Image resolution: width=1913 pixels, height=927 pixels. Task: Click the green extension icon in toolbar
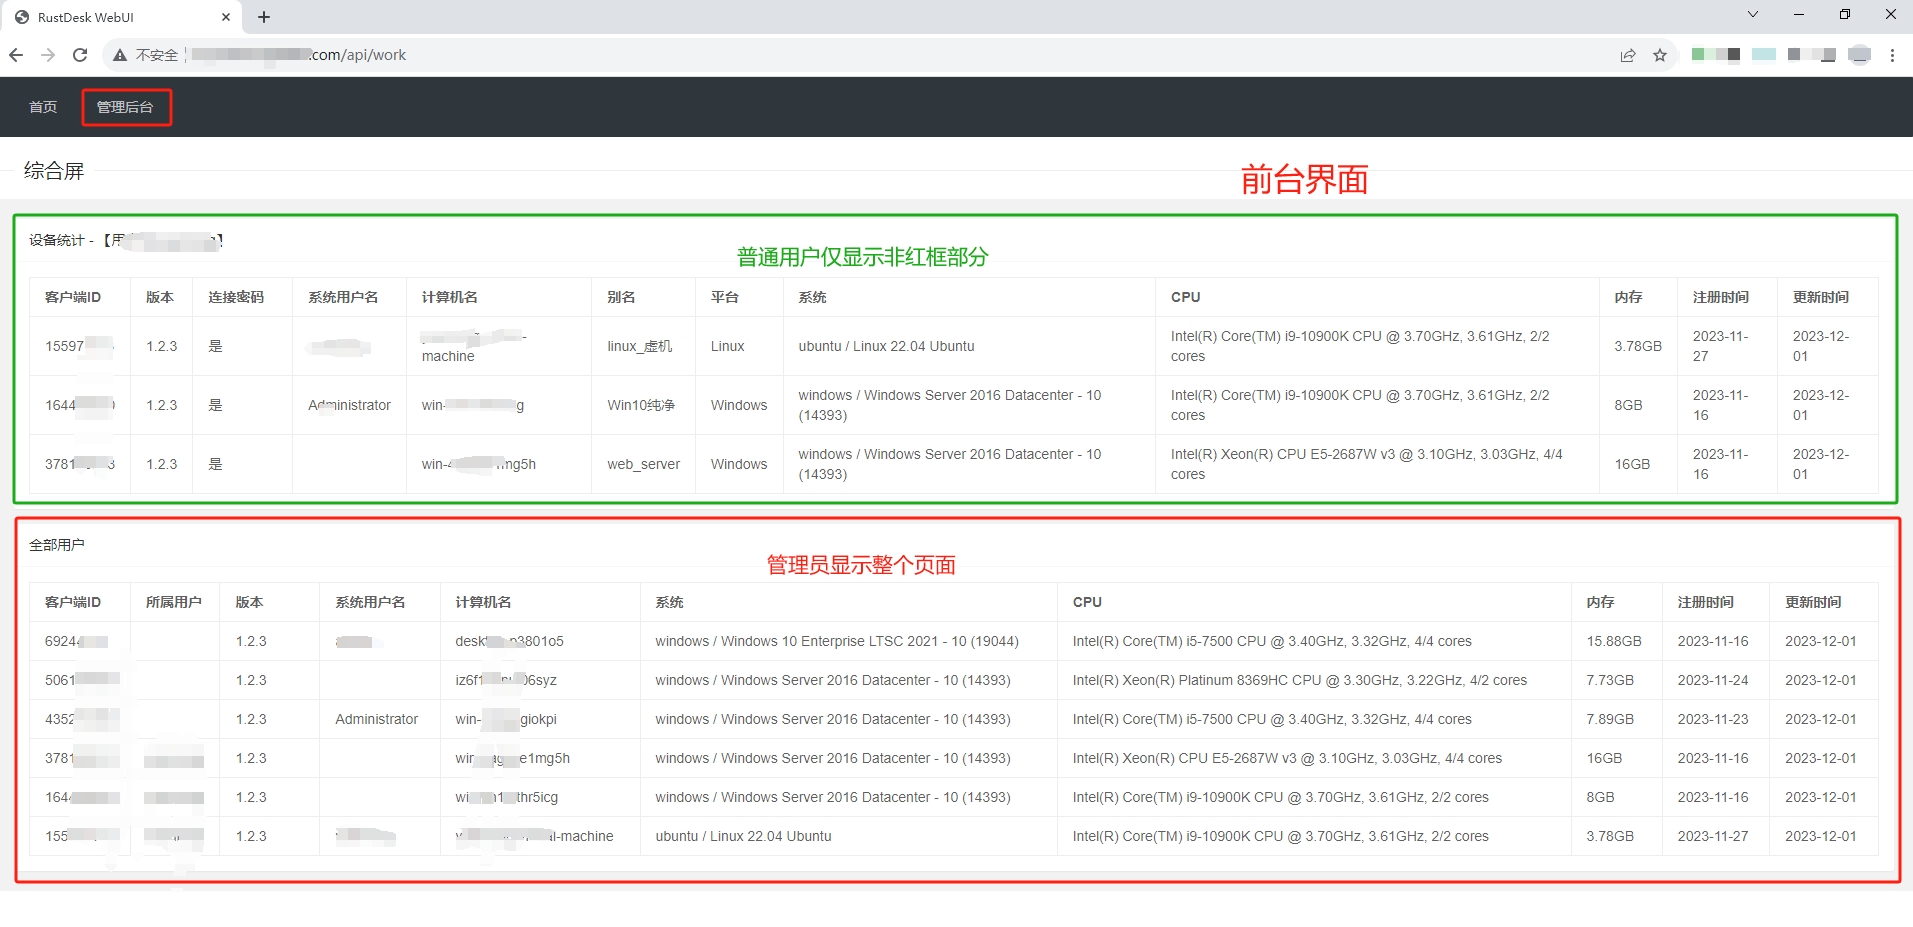click(x=1698, y=54)
